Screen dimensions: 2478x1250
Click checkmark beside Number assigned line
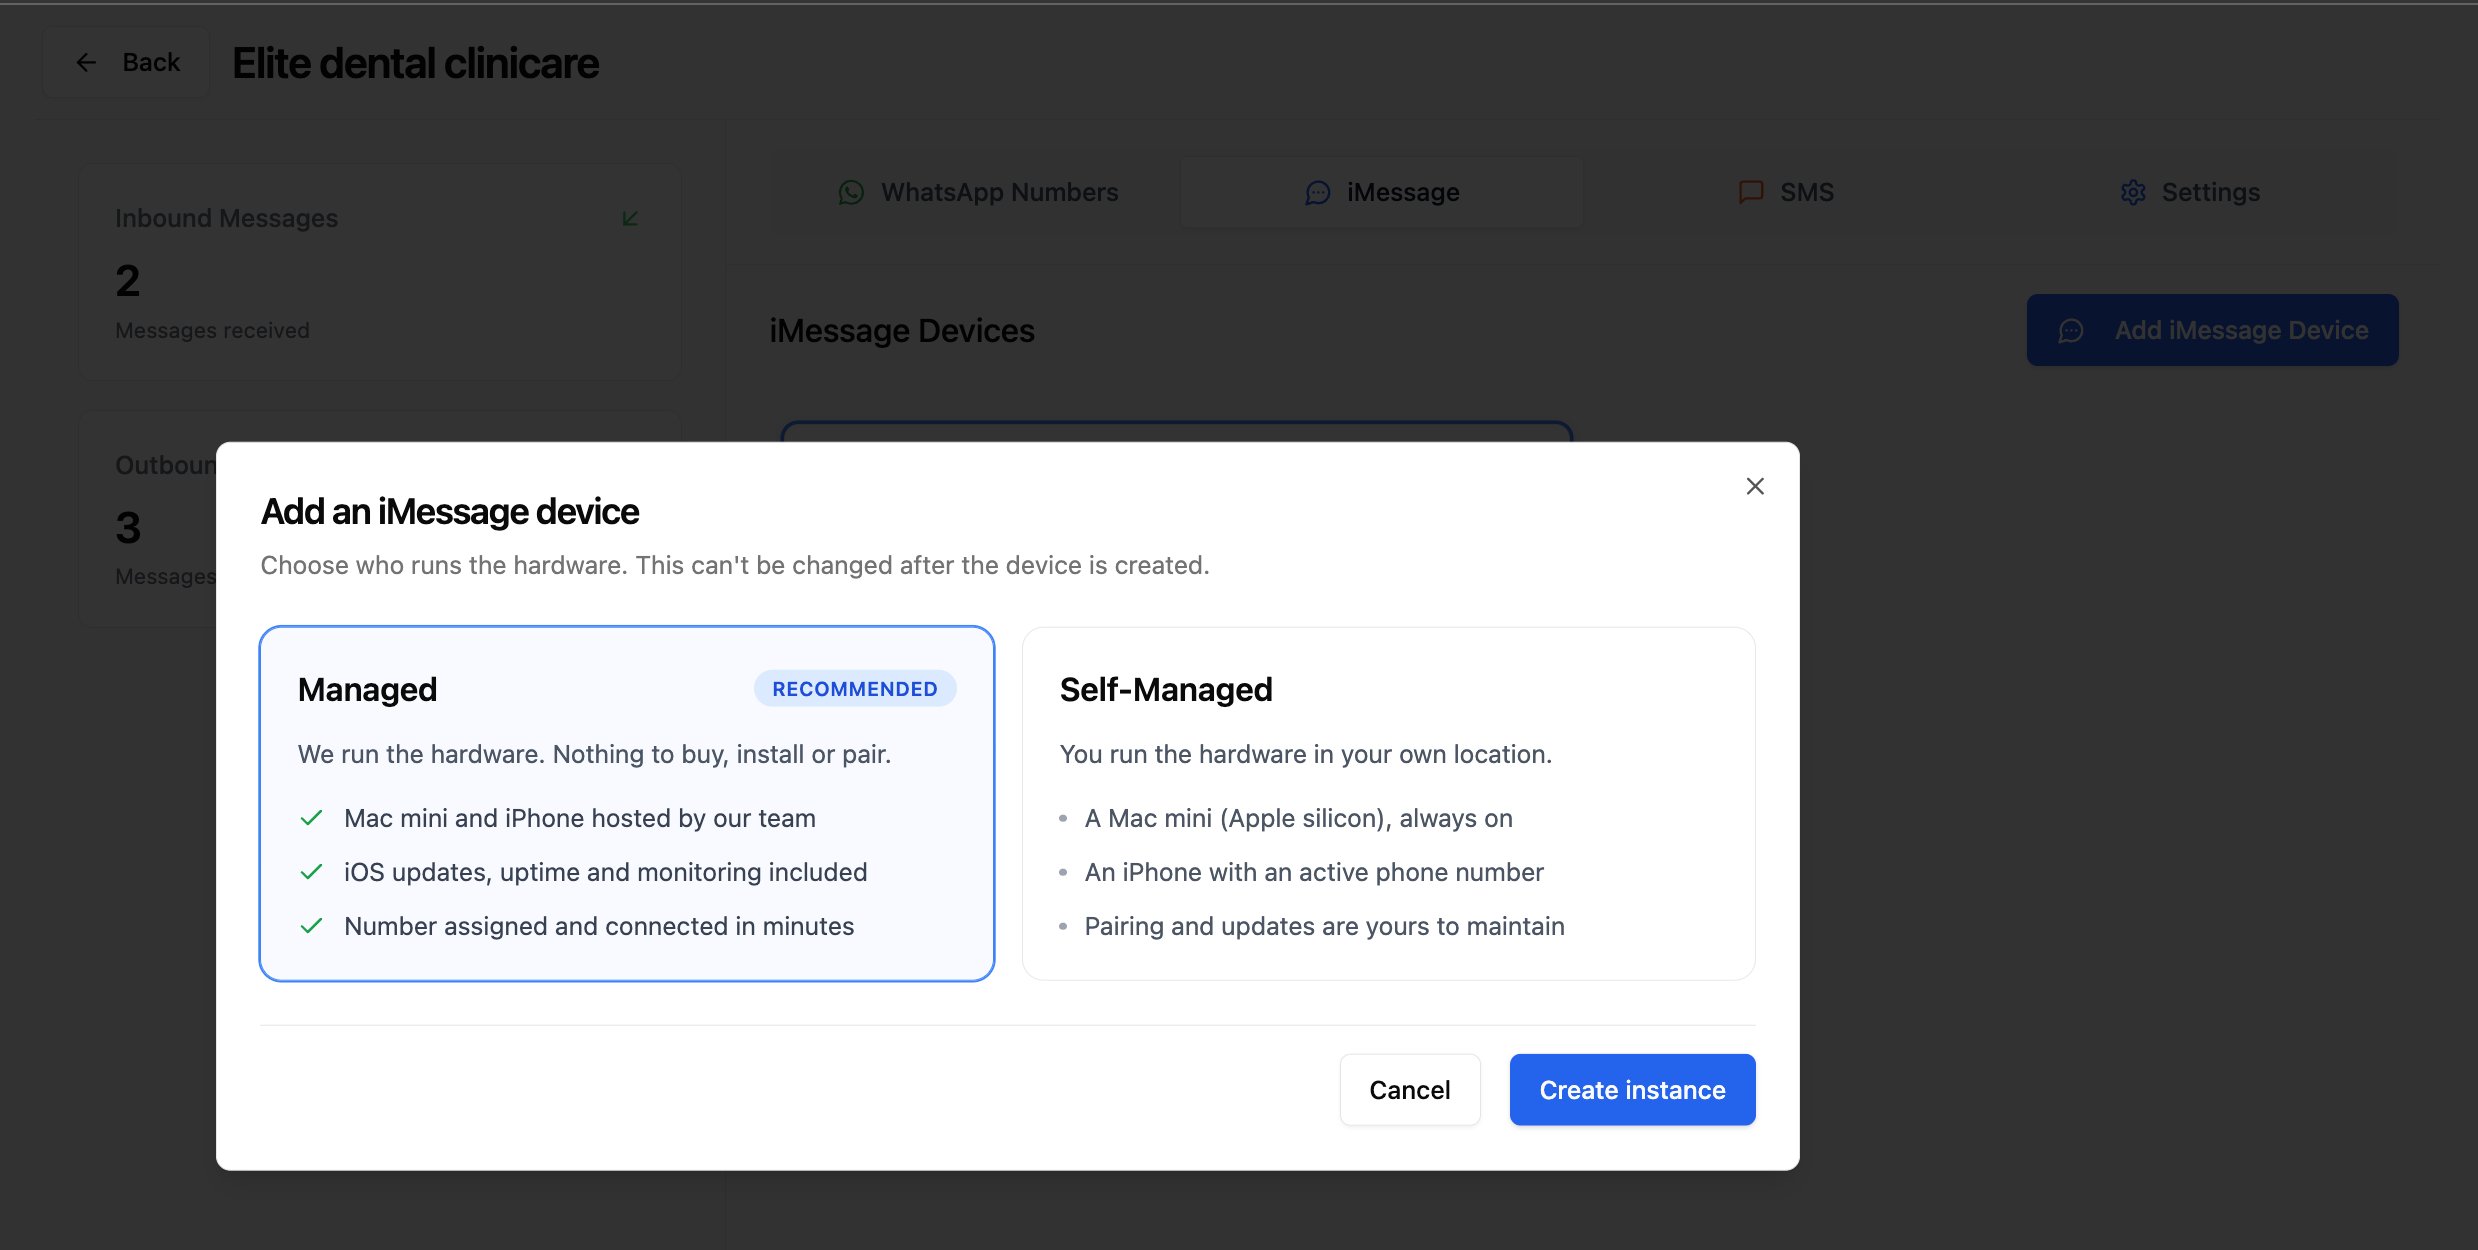(311, 926)
